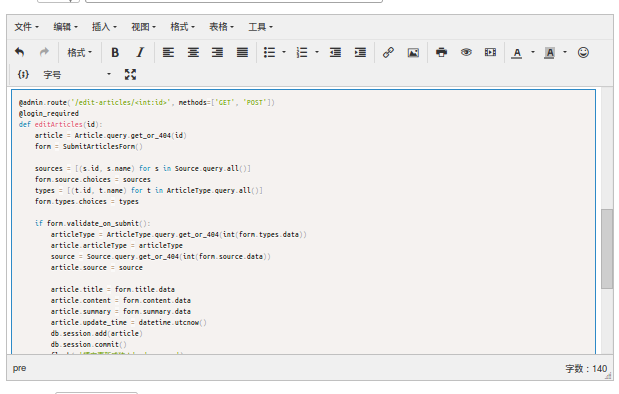Expand numbered list style arrow
The height and width of the screenshot is (394, 619).
317,52
